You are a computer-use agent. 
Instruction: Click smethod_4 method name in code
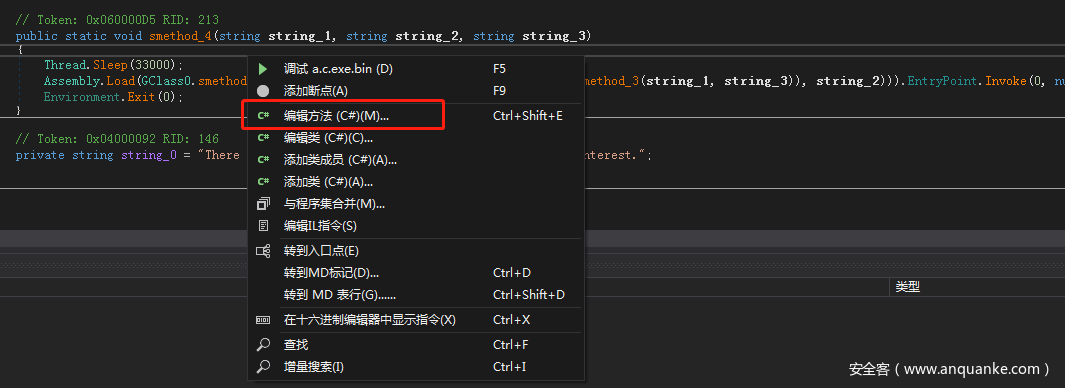(181, 36)
